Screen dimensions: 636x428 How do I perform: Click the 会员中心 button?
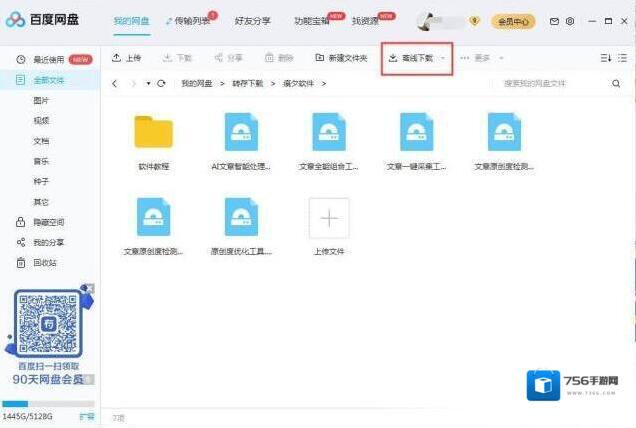(x=515, y=21)
